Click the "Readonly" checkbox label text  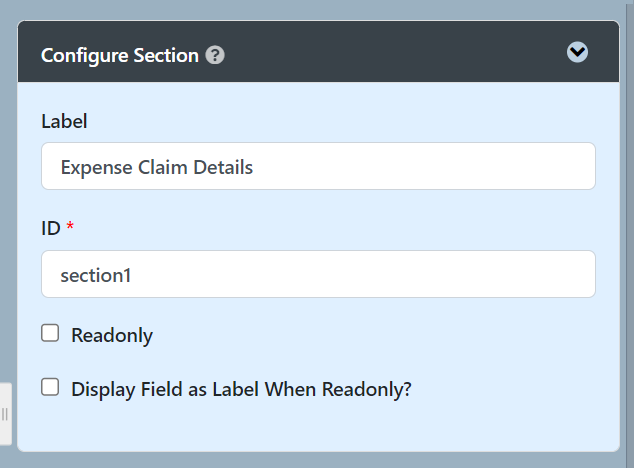[112, 336]
